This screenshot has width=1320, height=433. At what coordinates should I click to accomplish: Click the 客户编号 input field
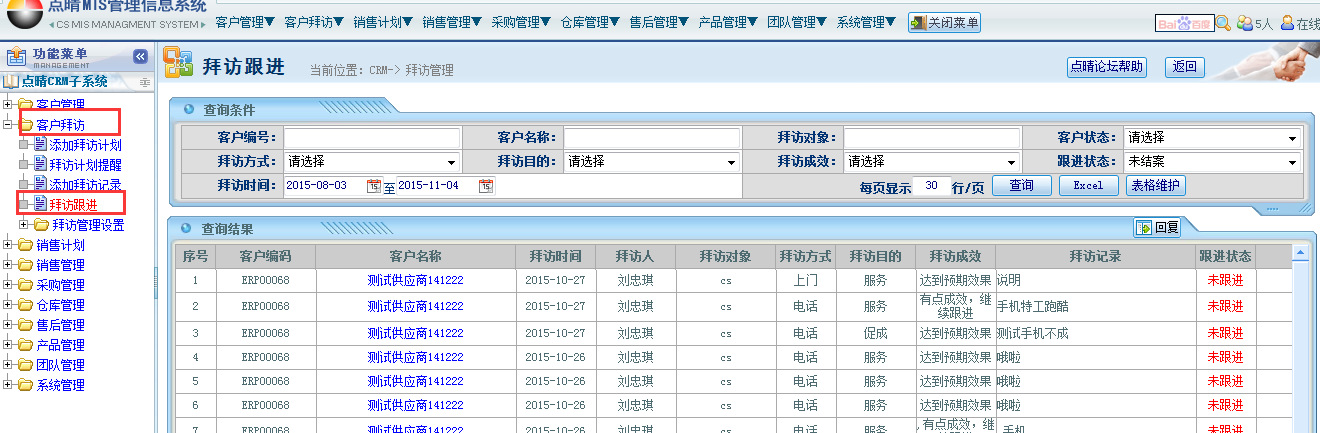click(x=372, y=138)
